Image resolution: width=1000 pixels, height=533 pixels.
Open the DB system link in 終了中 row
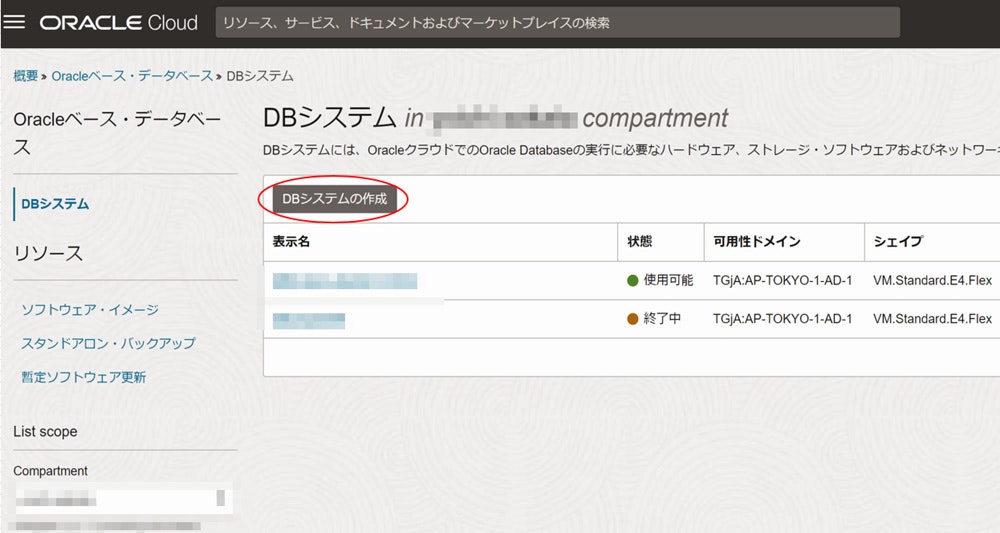pyautogui.click(x=309, y=320)
